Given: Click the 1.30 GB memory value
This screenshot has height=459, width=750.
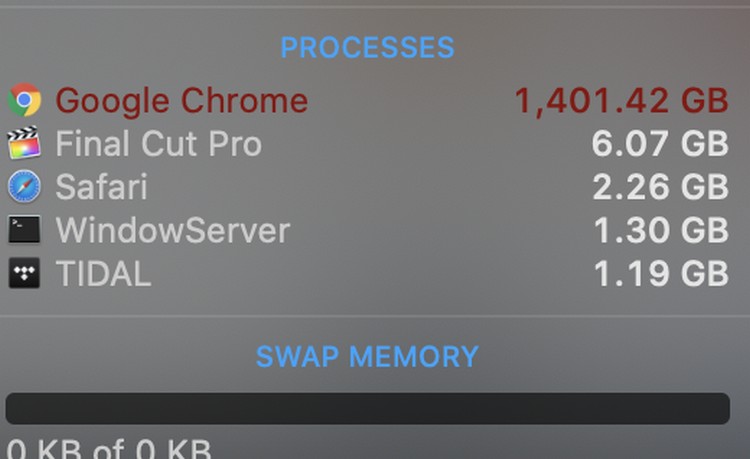Looking at the screenshot, I should point(660,230).
